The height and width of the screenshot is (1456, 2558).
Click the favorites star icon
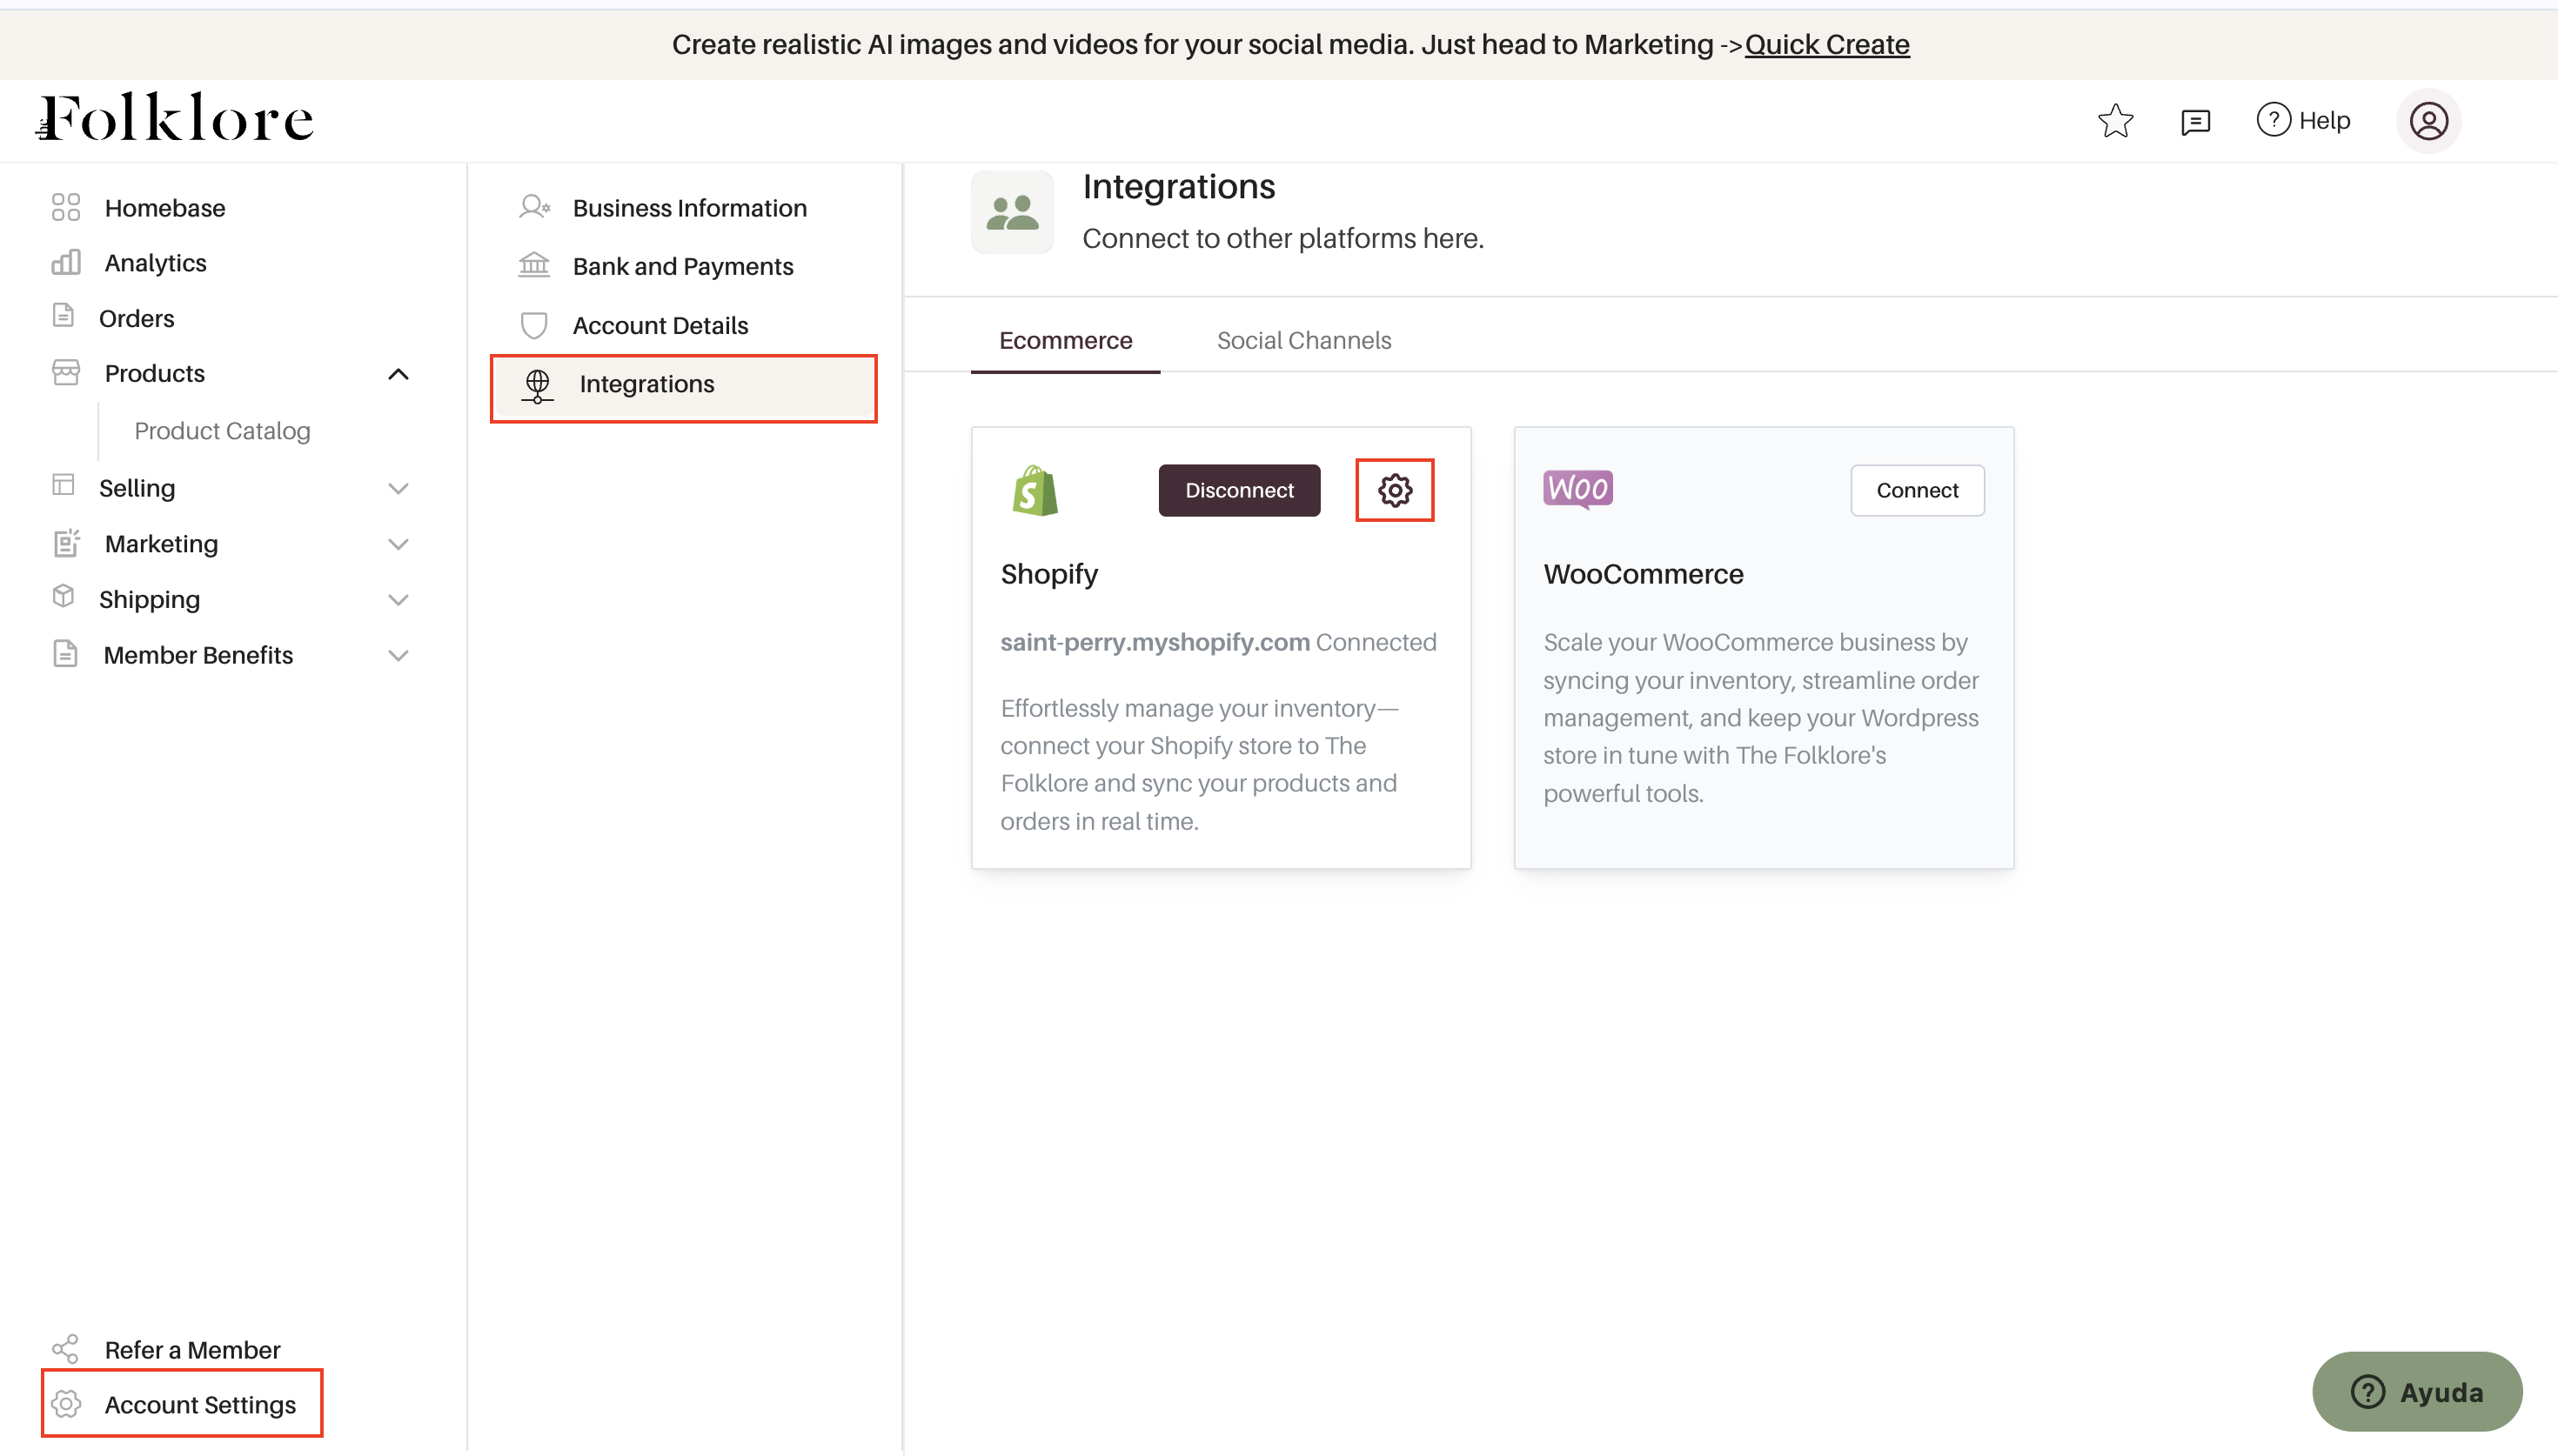tap(2115, 121)
